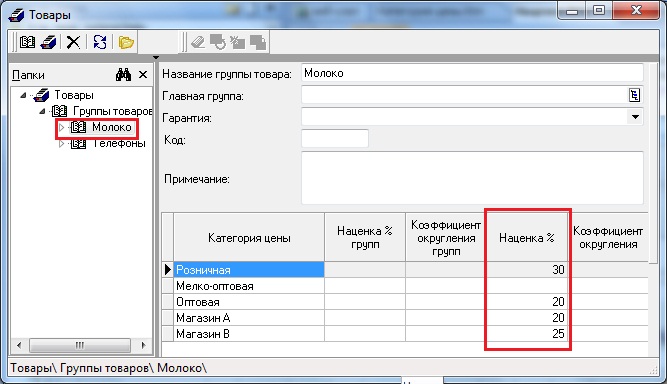Click the horizontal scrollbar thumb in Папки
Image resolution: width=667 pixels, height=384 pixels.
click(x=80, y=345)
